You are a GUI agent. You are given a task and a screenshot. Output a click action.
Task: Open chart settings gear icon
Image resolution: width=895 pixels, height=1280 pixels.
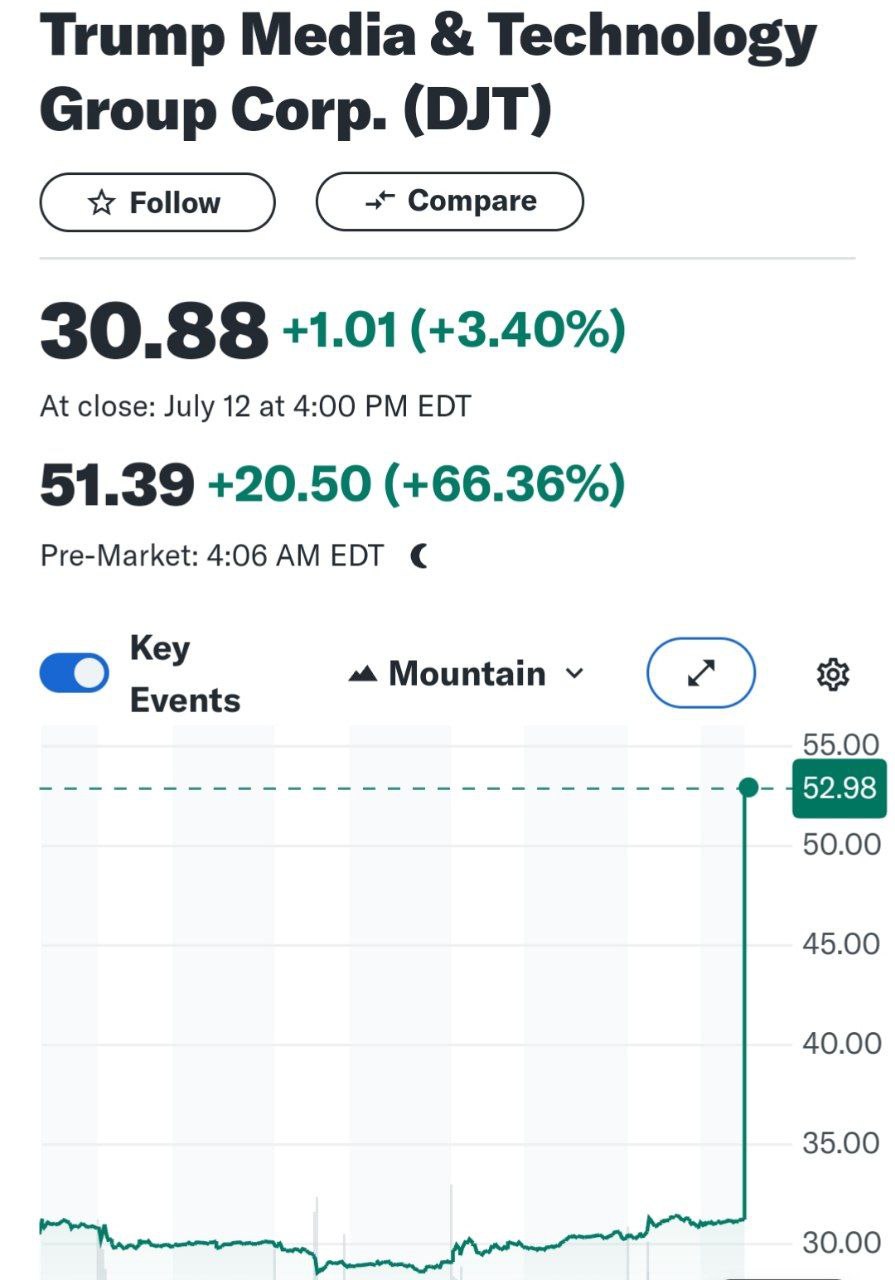click(833, 675)
